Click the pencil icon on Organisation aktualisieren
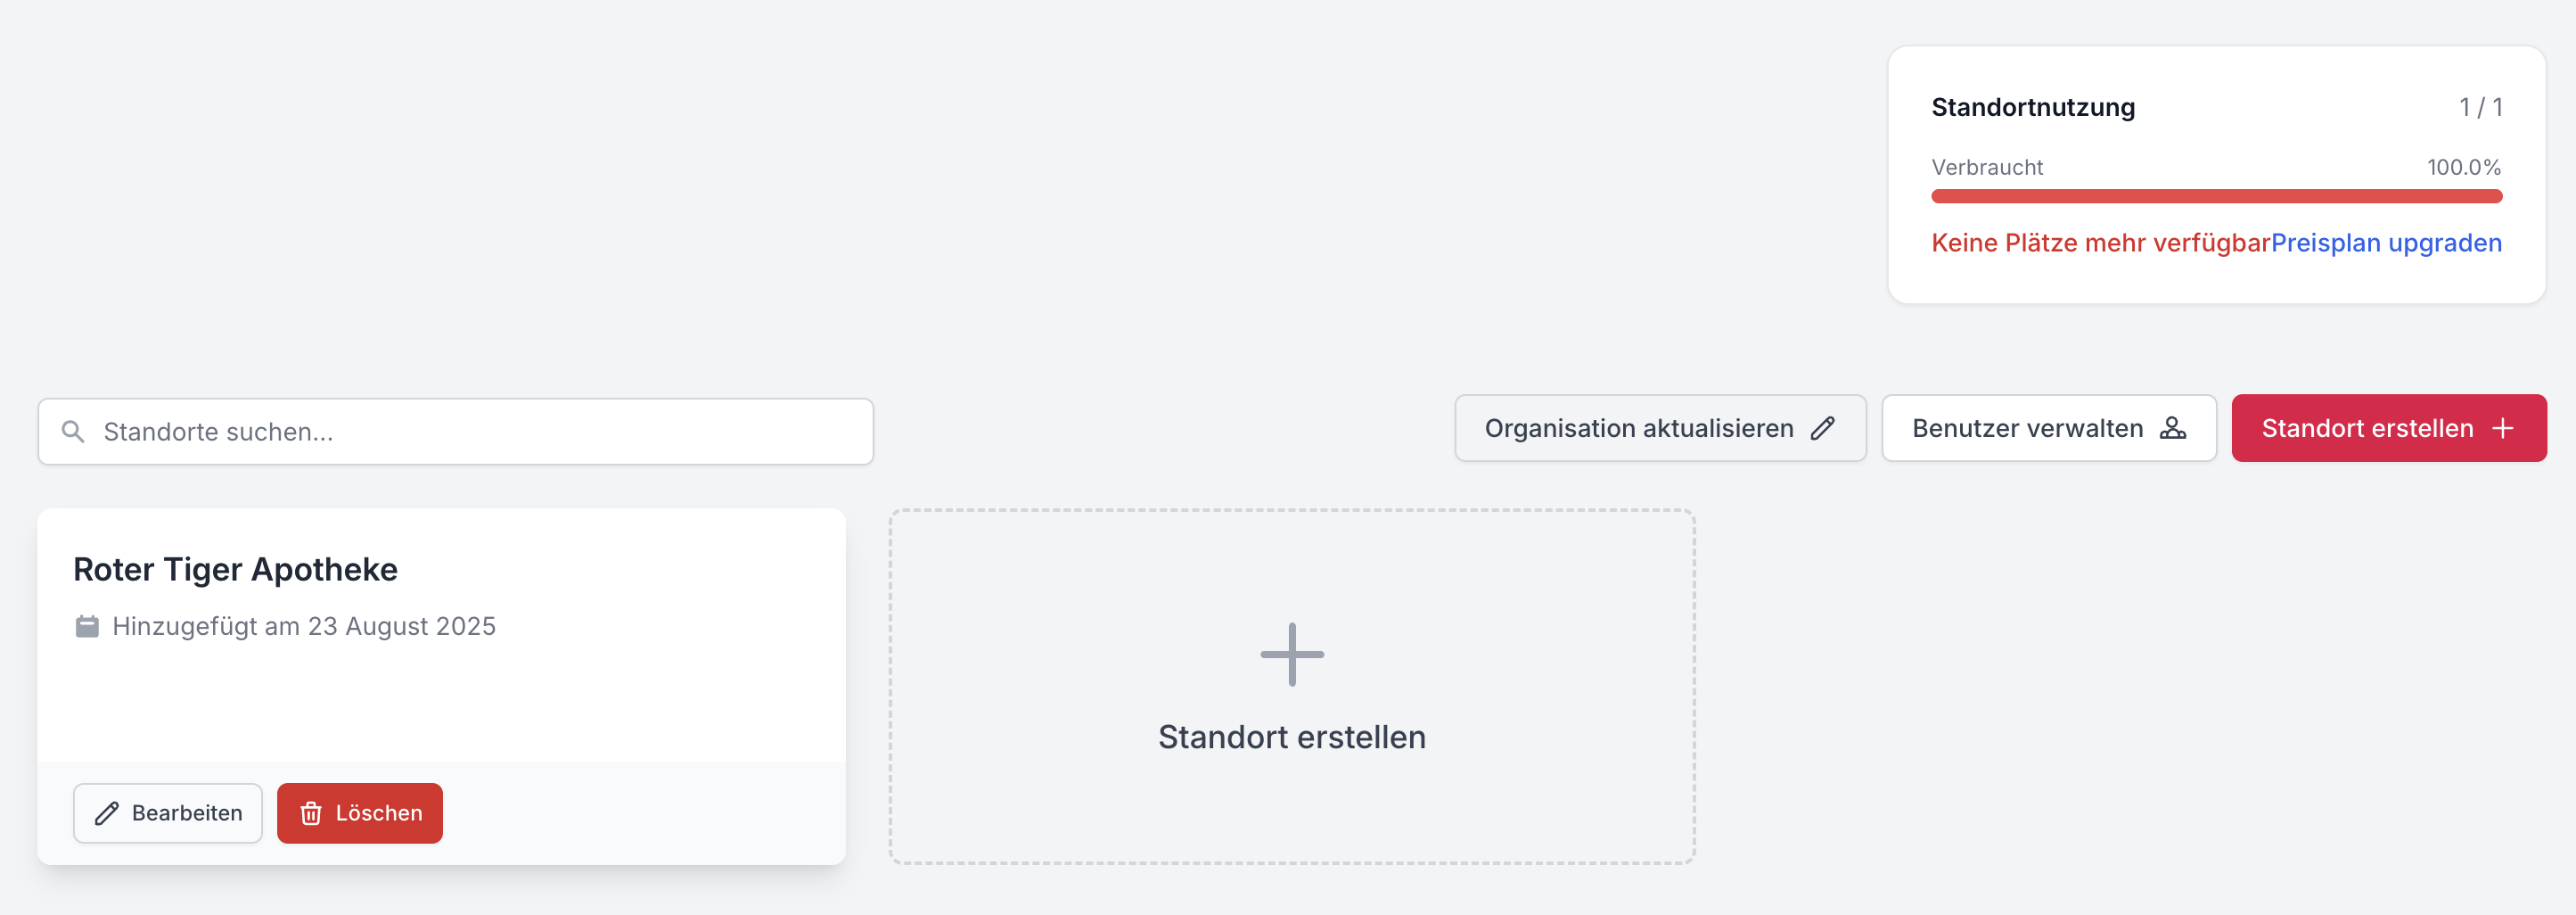The height and width of the screenshot is (915, 2576). point(1823,428)
